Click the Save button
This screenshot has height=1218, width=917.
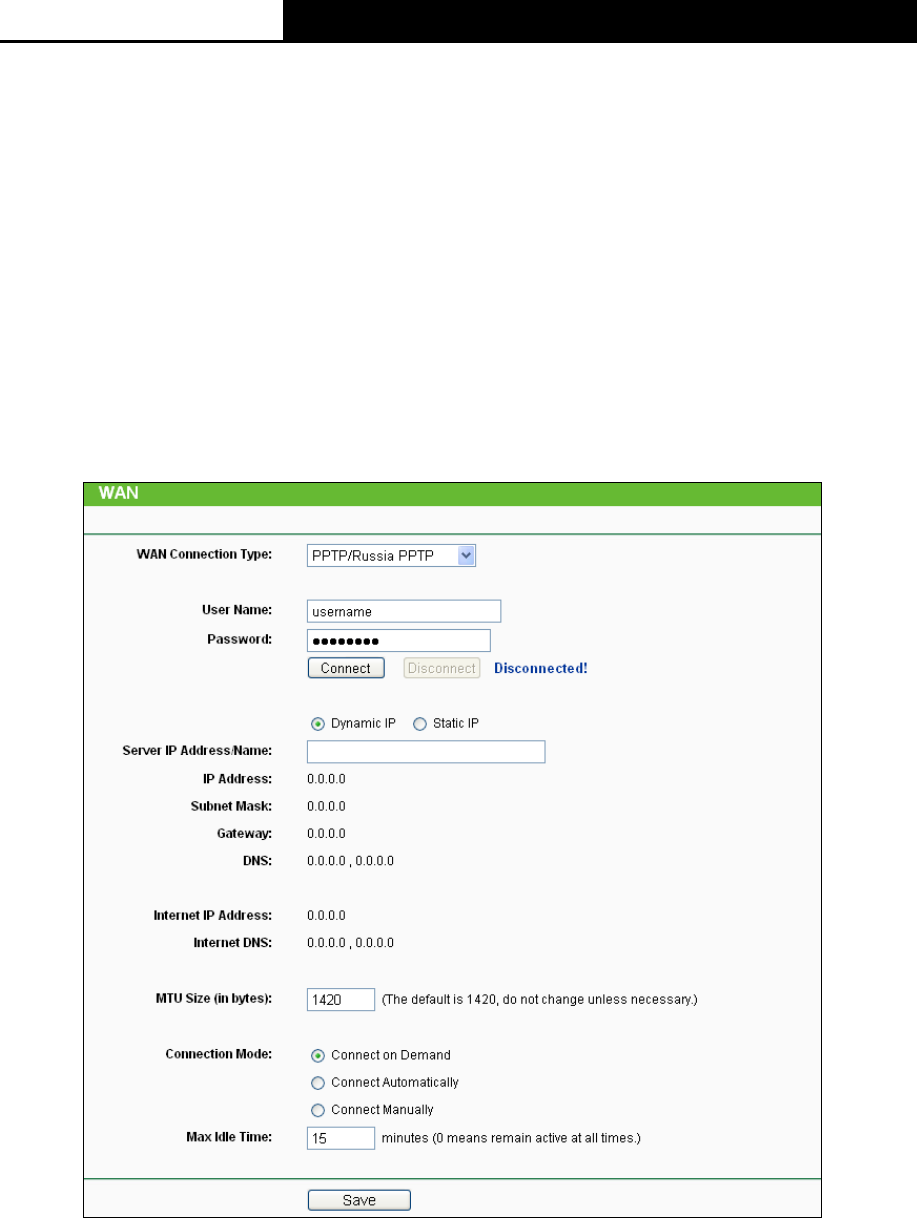tap(359, 1200)
